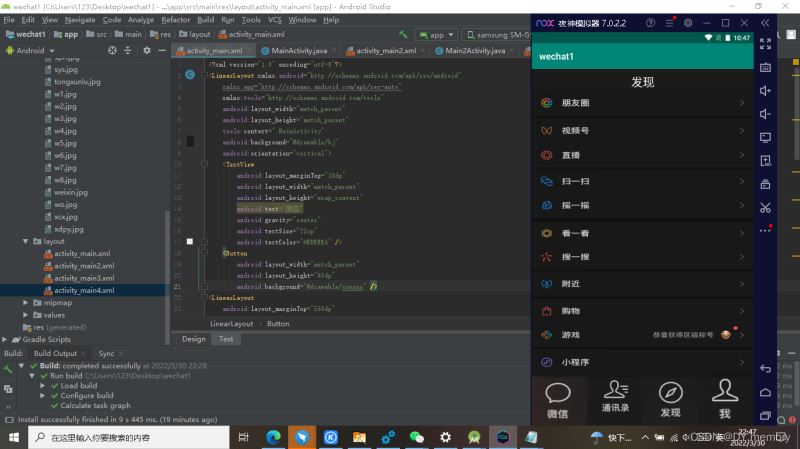Screen dimensions: 800x449
Task: Click Nox fullscreen icon in sidebar
Action: (x=765, y=44)
